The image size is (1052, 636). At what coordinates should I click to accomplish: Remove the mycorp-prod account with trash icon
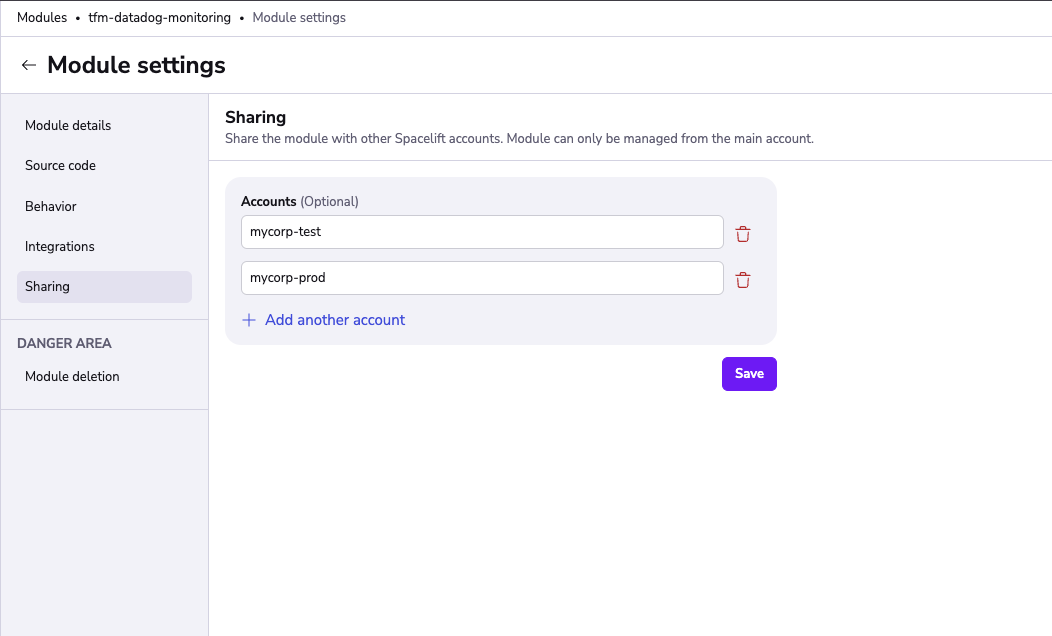coord(743,280)
